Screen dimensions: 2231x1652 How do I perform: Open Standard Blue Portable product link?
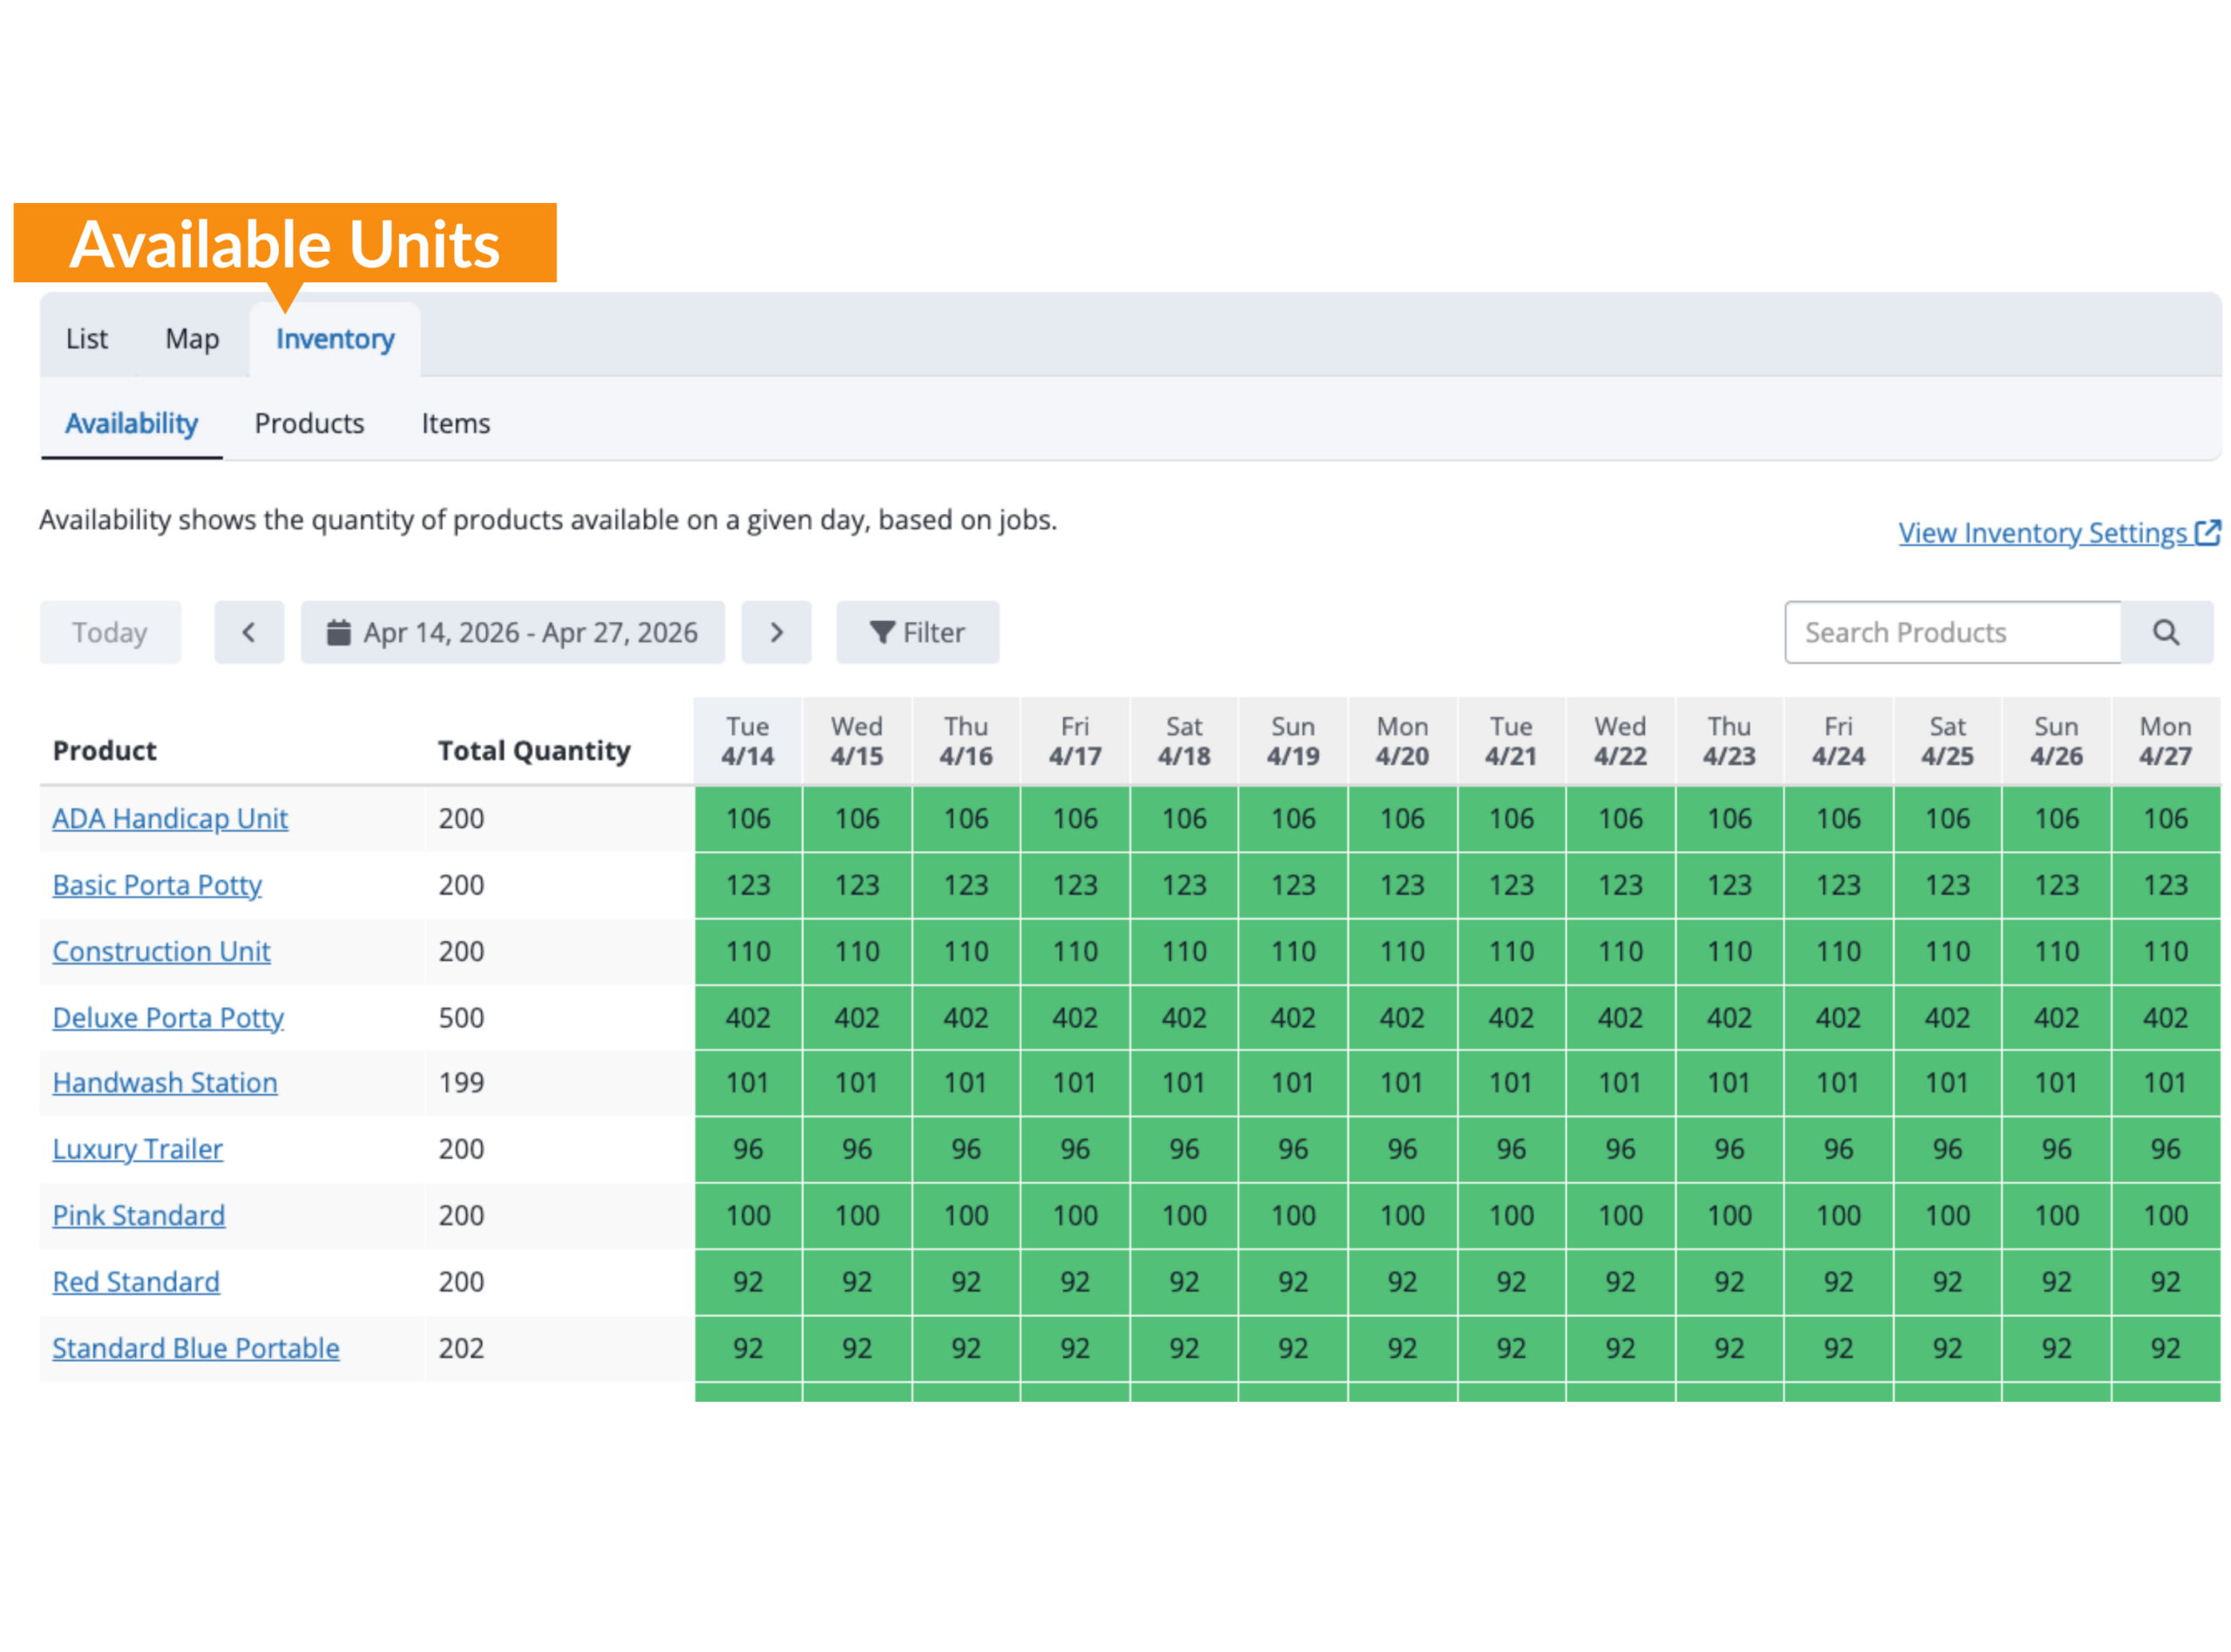tap(196, 1348)
